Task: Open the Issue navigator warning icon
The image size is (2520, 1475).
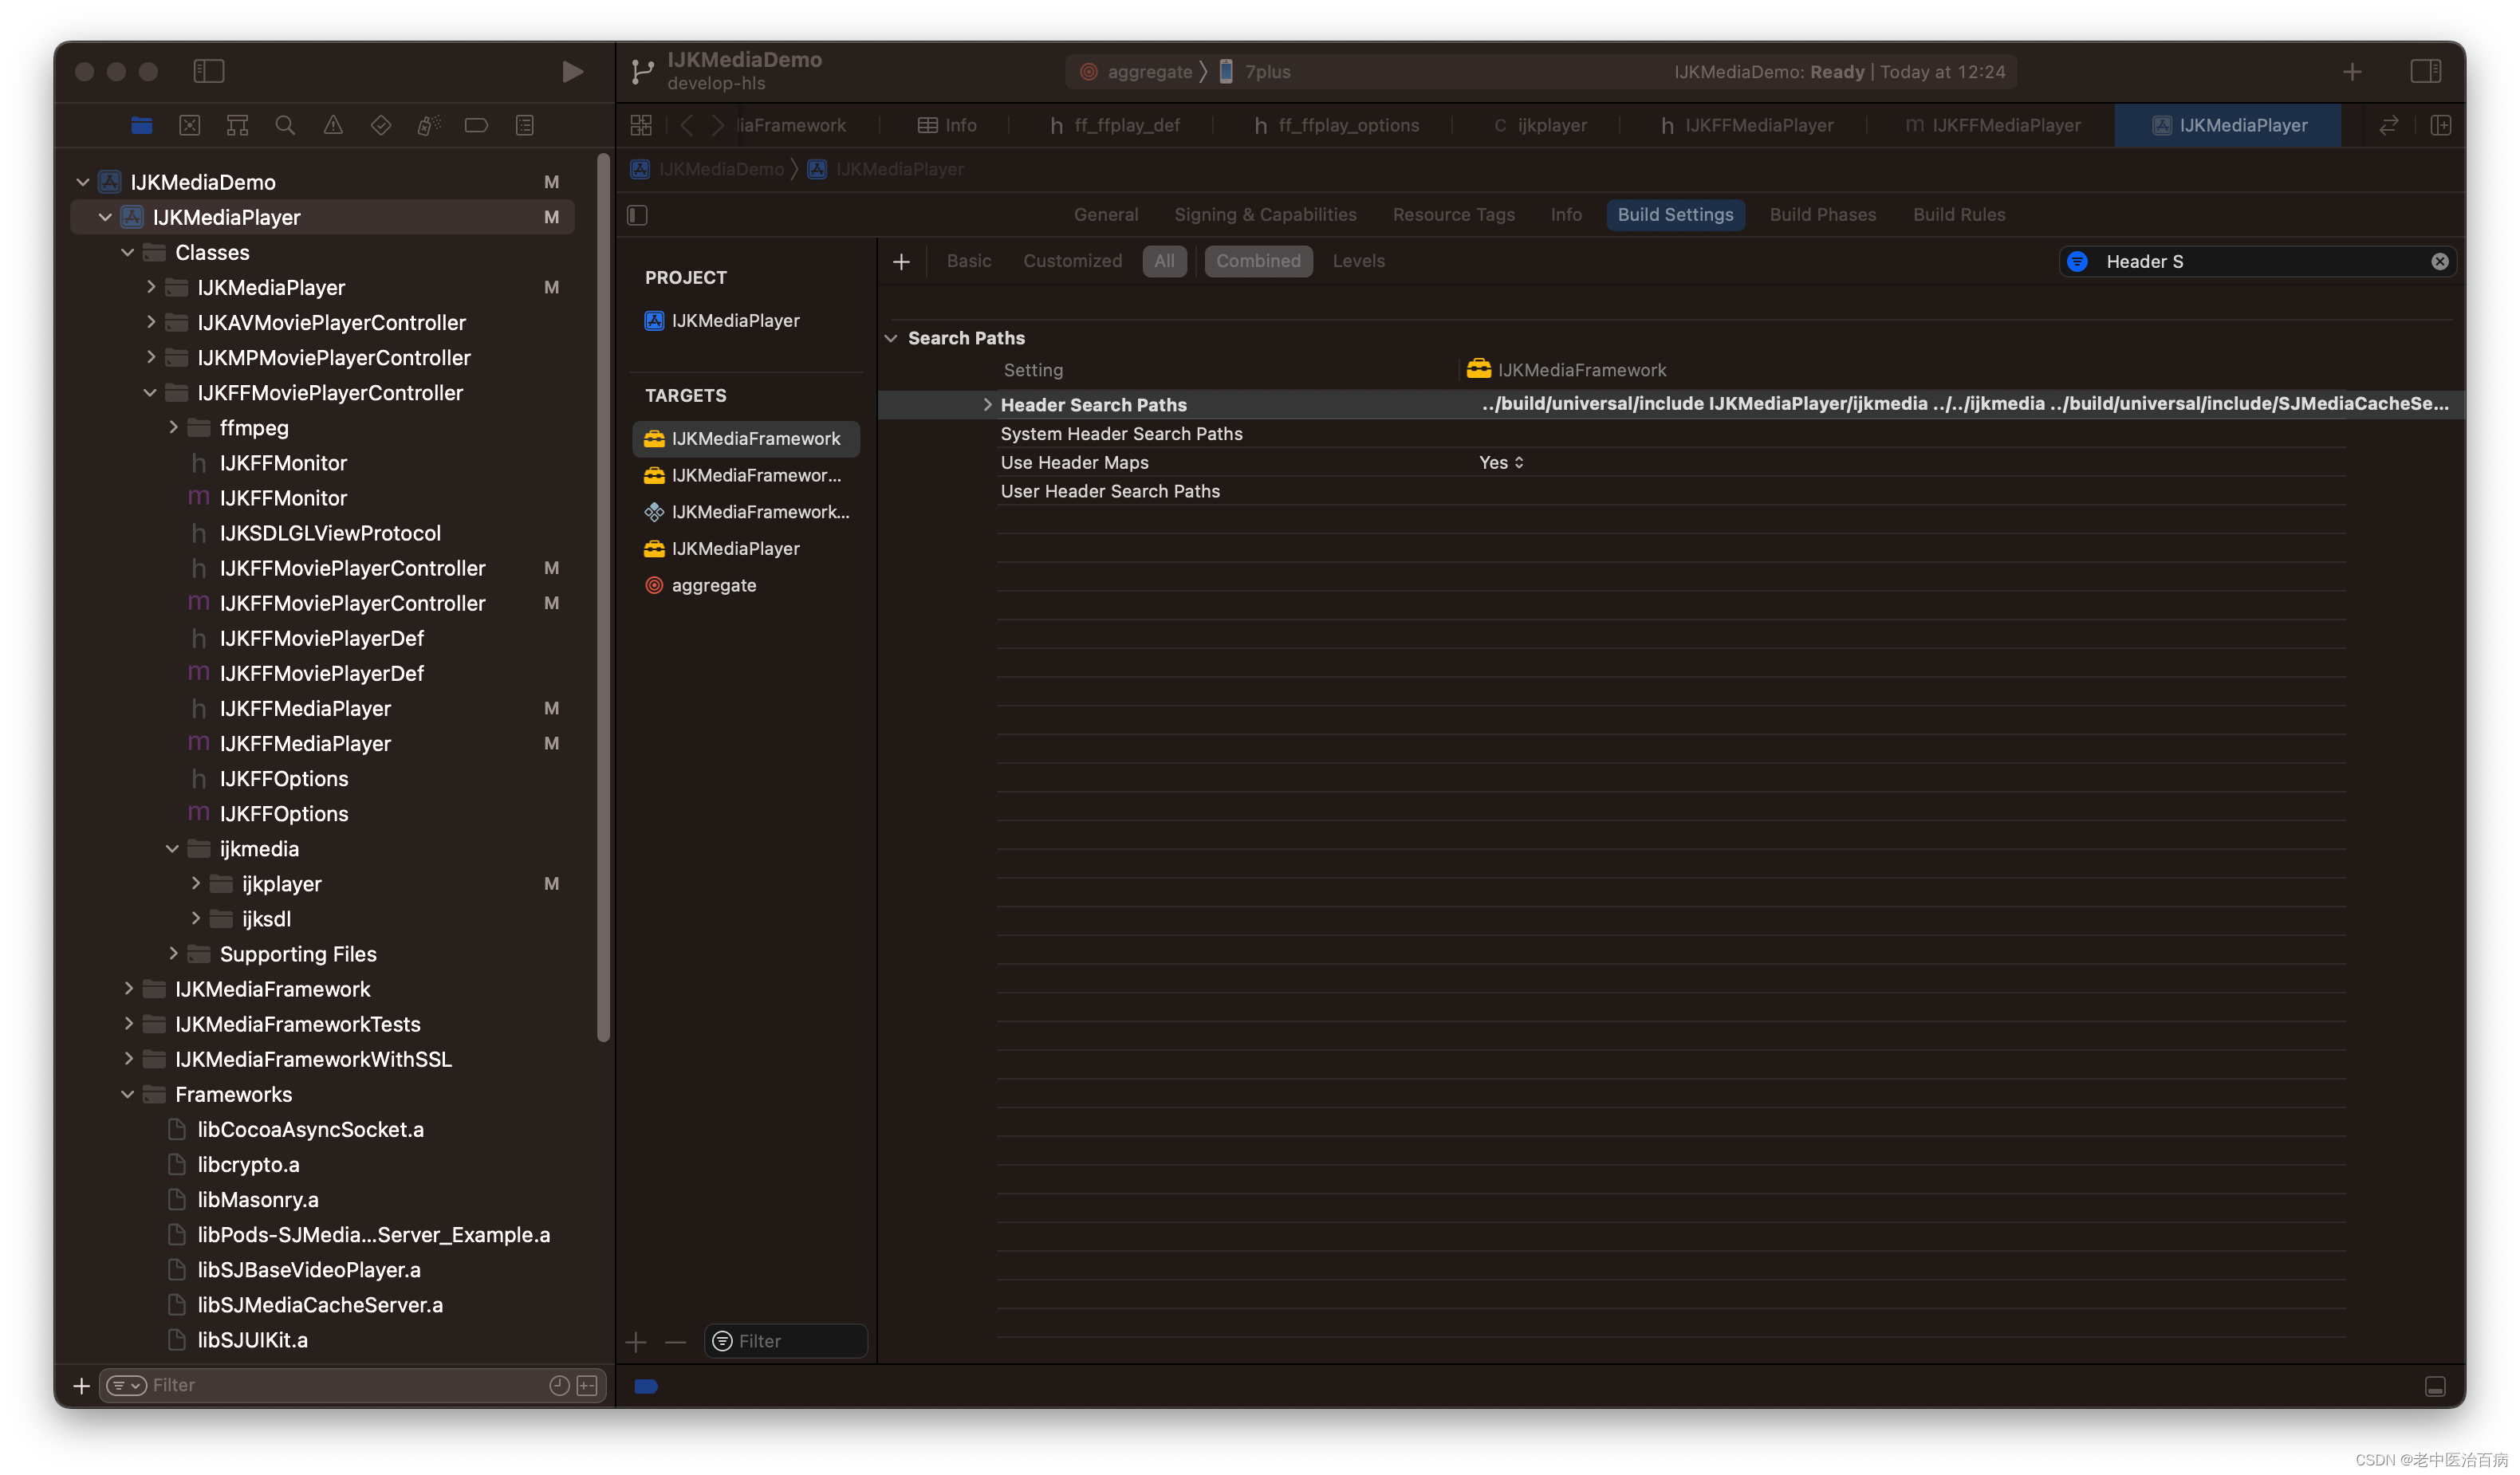Action: click(x=333, y=125)
